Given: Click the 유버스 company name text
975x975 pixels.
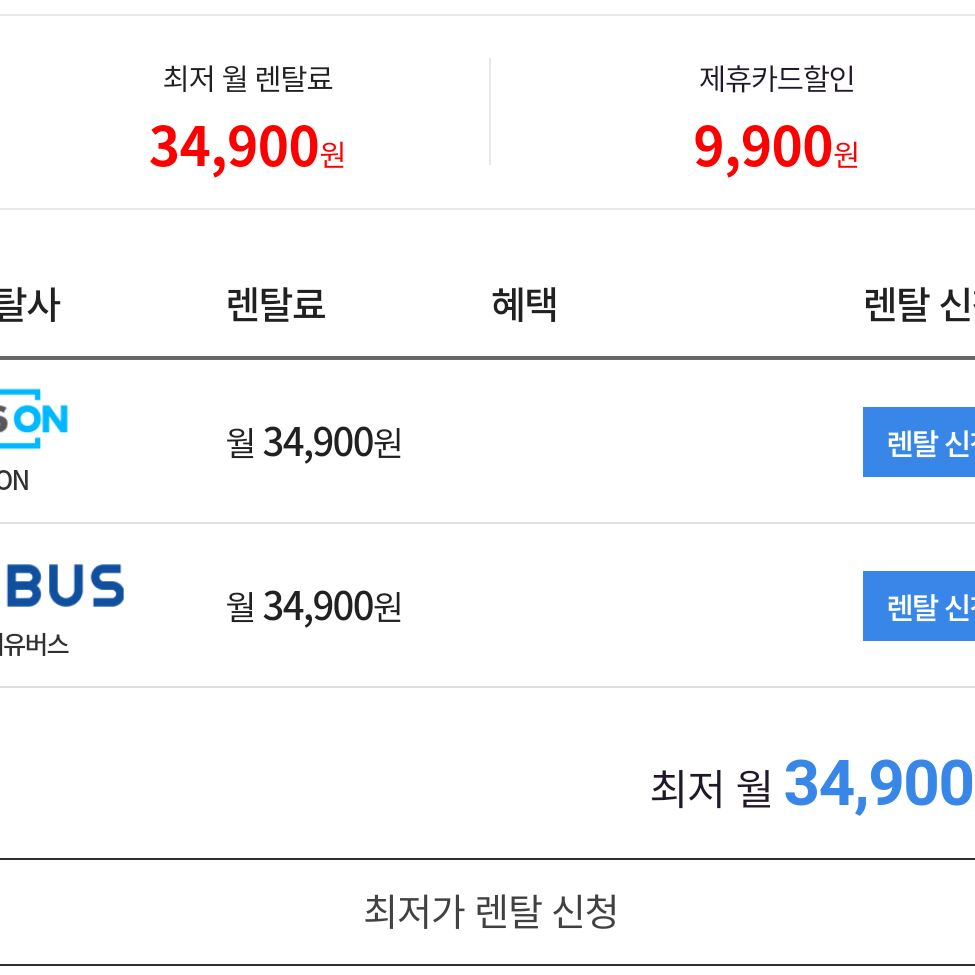Looking at the screenshot, I should [x=34, y=644].
